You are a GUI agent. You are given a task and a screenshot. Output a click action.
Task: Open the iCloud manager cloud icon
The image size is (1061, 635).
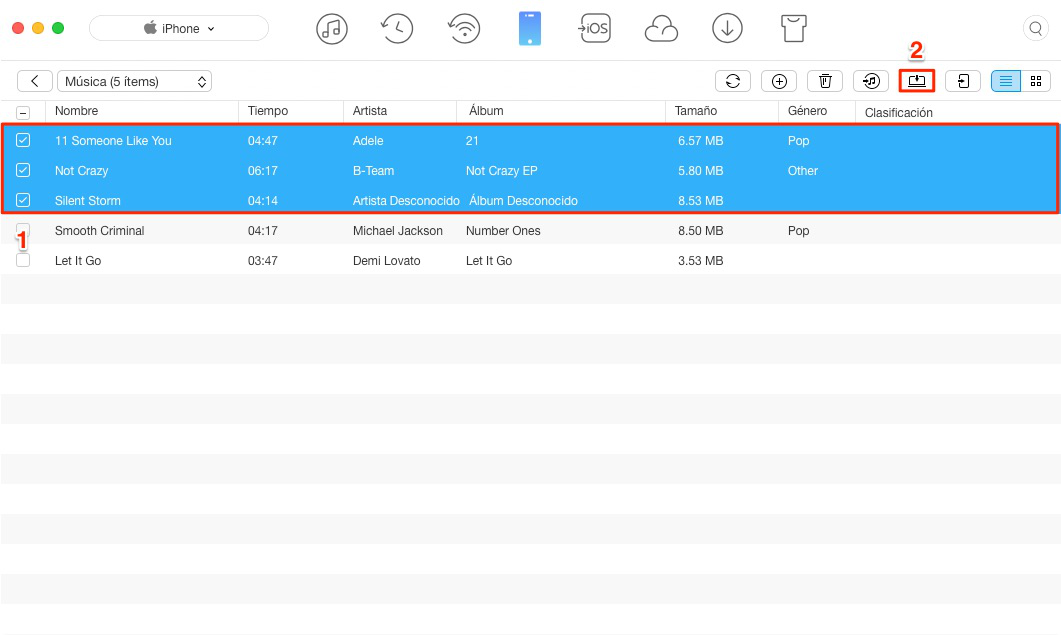661,29
